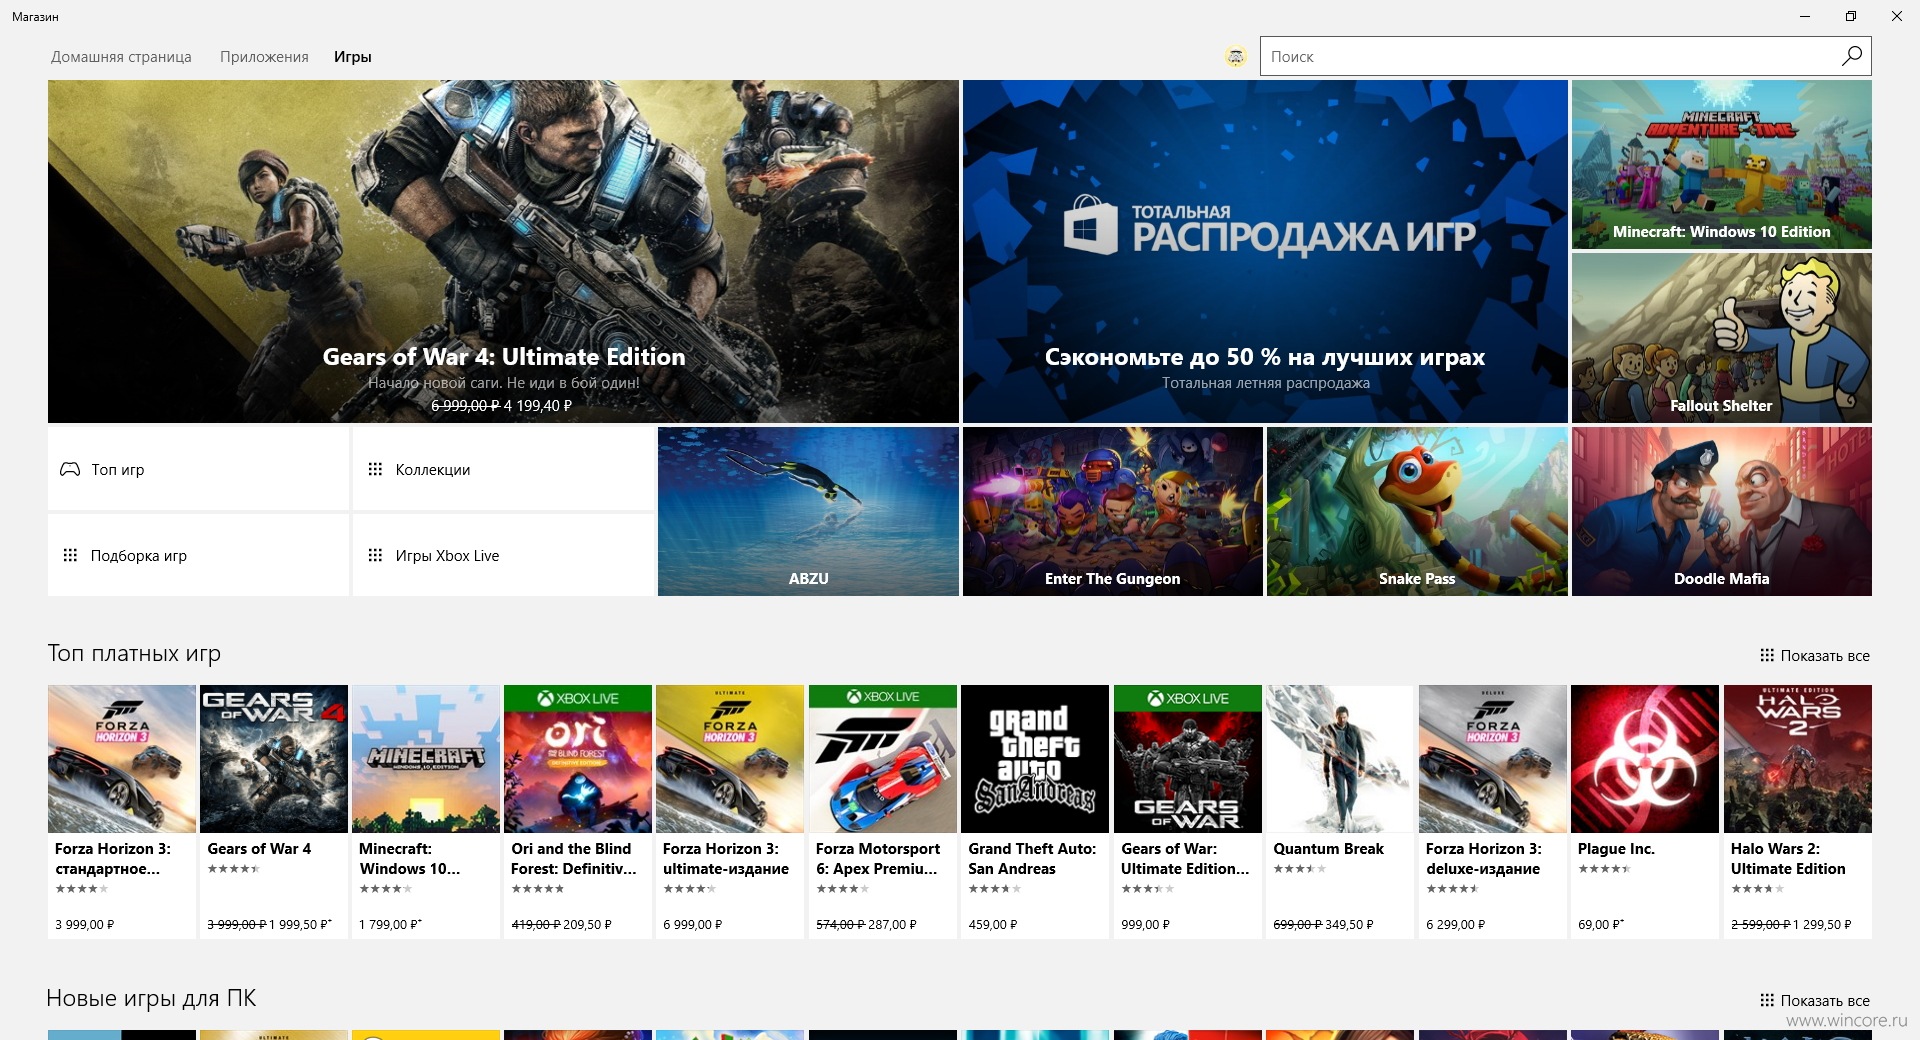Open the user account avatar icon
This screenshot has width=1920, height=1040.
[1236, 57]
